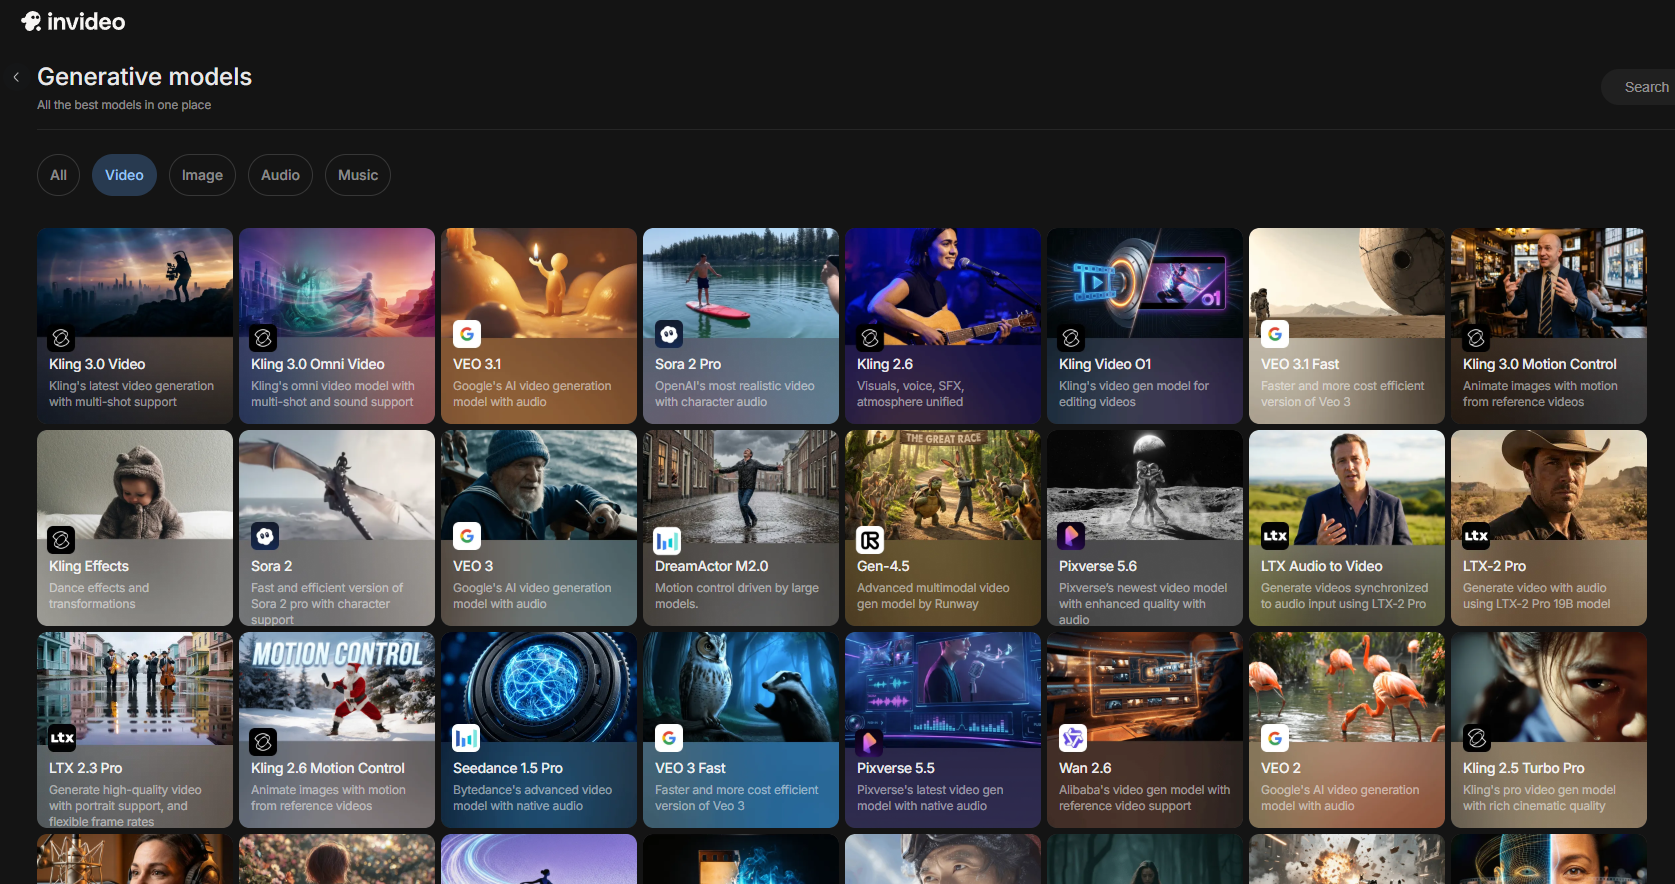This screenshot has height=884, width=1675.
Task: Click the Bytedance icon on Seedance 1.5 Pro card
Action: point(466,738)
